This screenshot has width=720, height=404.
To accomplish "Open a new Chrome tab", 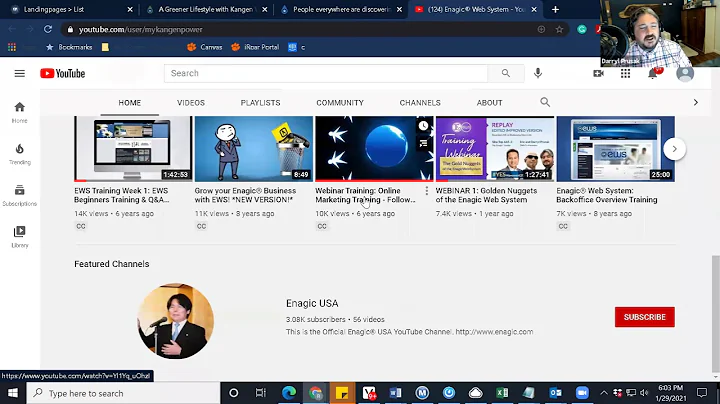I will pyautogui.click(x=555, y=9).
